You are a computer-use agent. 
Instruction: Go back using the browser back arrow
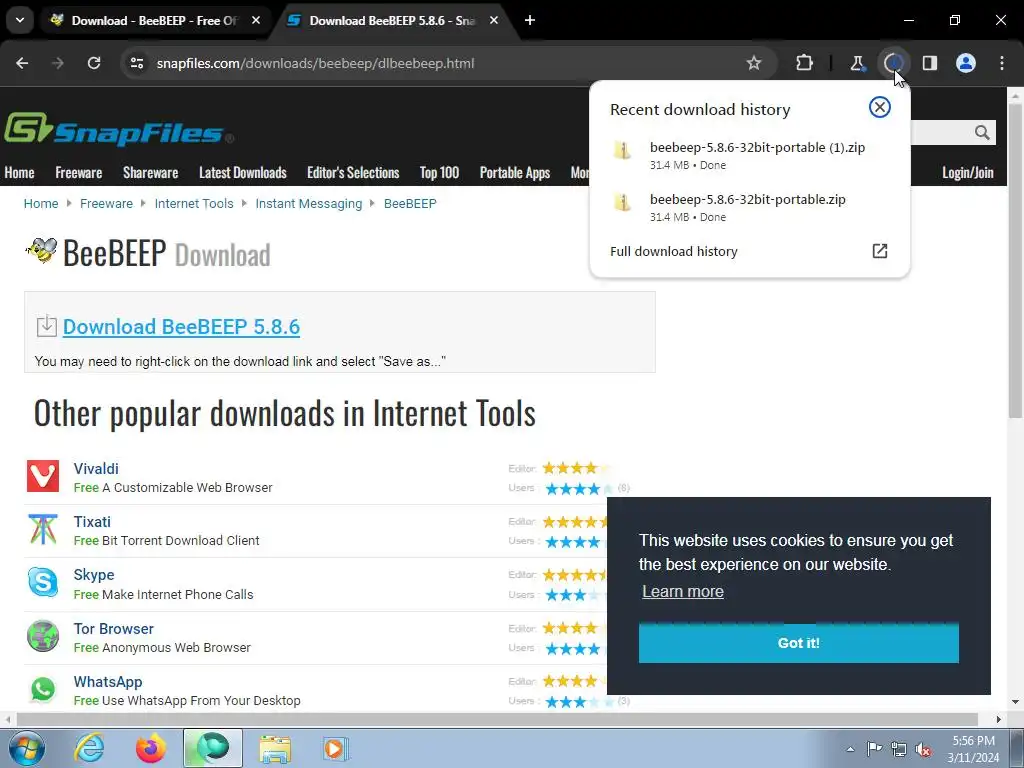tap(22, 63)
